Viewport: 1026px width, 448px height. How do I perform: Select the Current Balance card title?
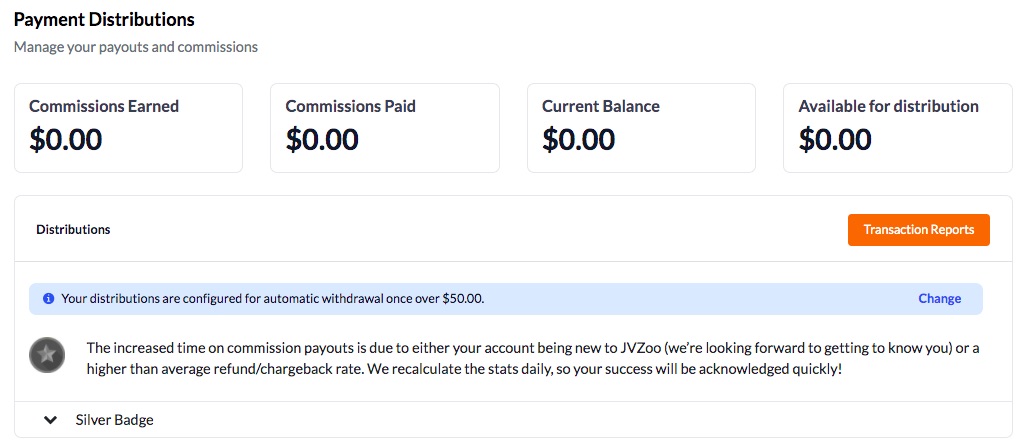600,106
